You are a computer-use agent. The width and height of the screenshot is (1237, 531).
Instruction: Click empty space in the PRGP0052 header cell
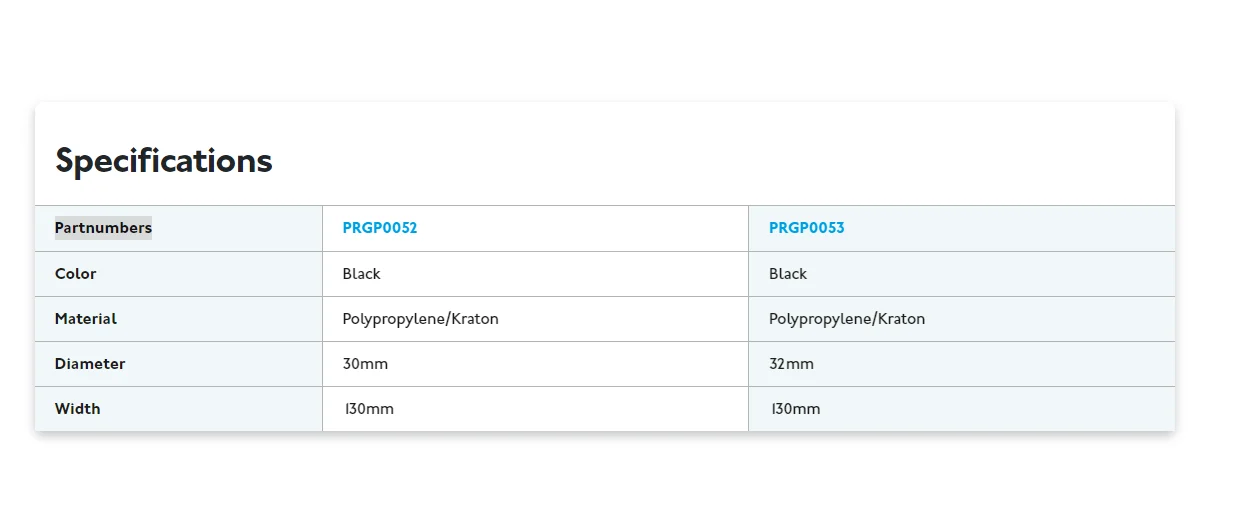580,228
